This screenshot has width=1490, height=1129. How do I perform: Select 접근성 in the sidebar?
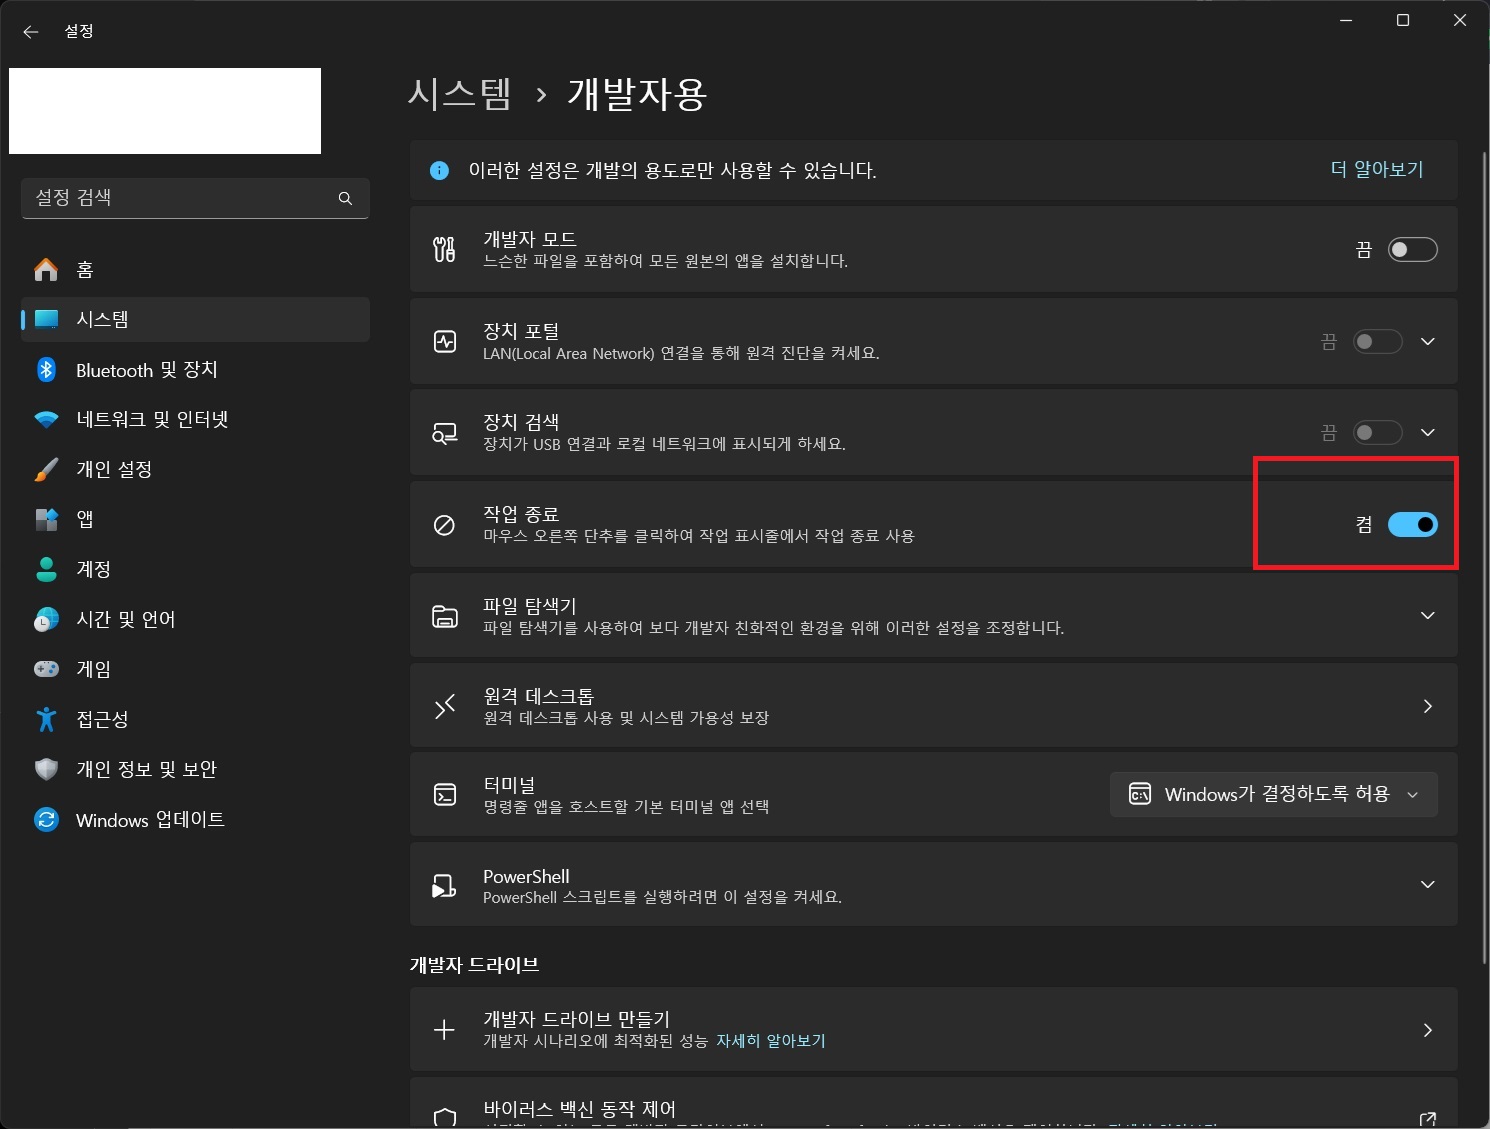tap(102, 720)
